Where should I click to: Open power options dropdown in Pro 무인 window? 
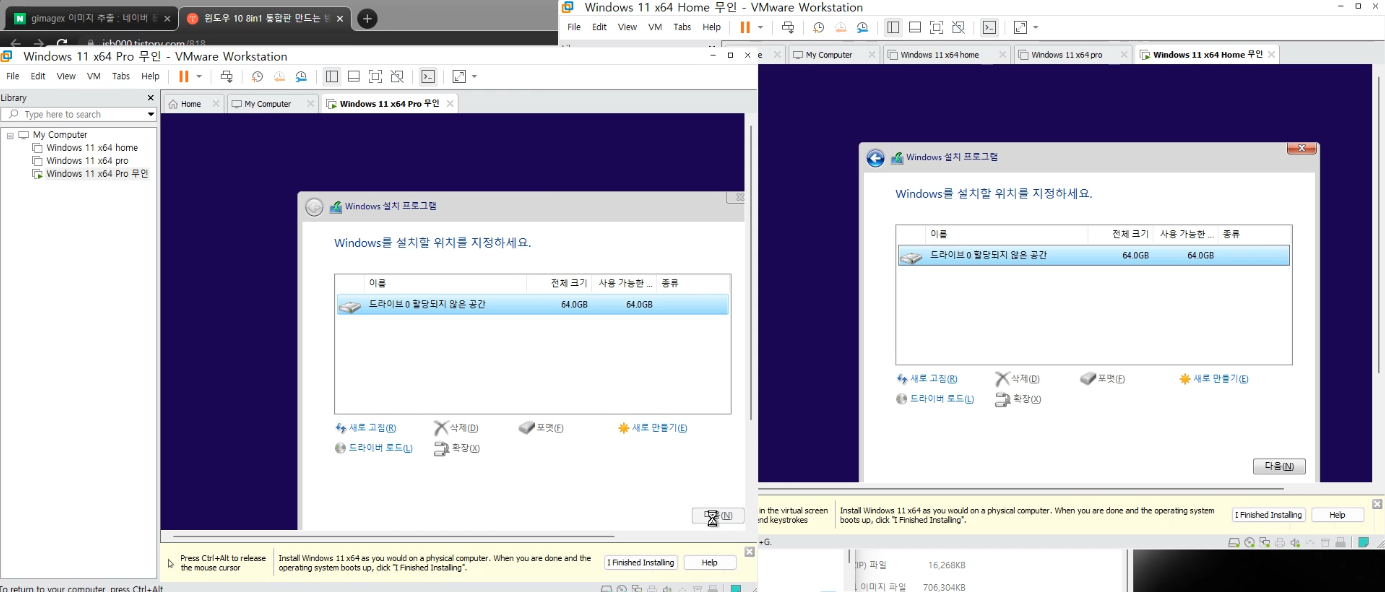pos(199,76)
